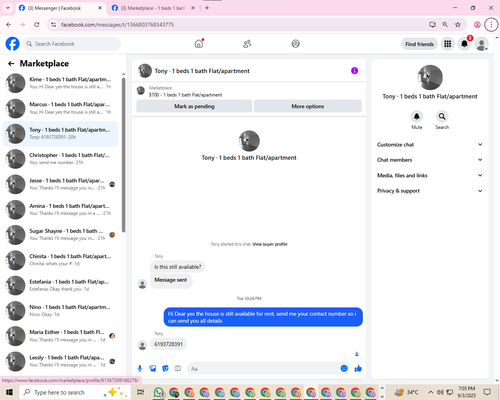Open Estefania's conversation
This screenshot has width=500, height=400.
pos(60,285)
